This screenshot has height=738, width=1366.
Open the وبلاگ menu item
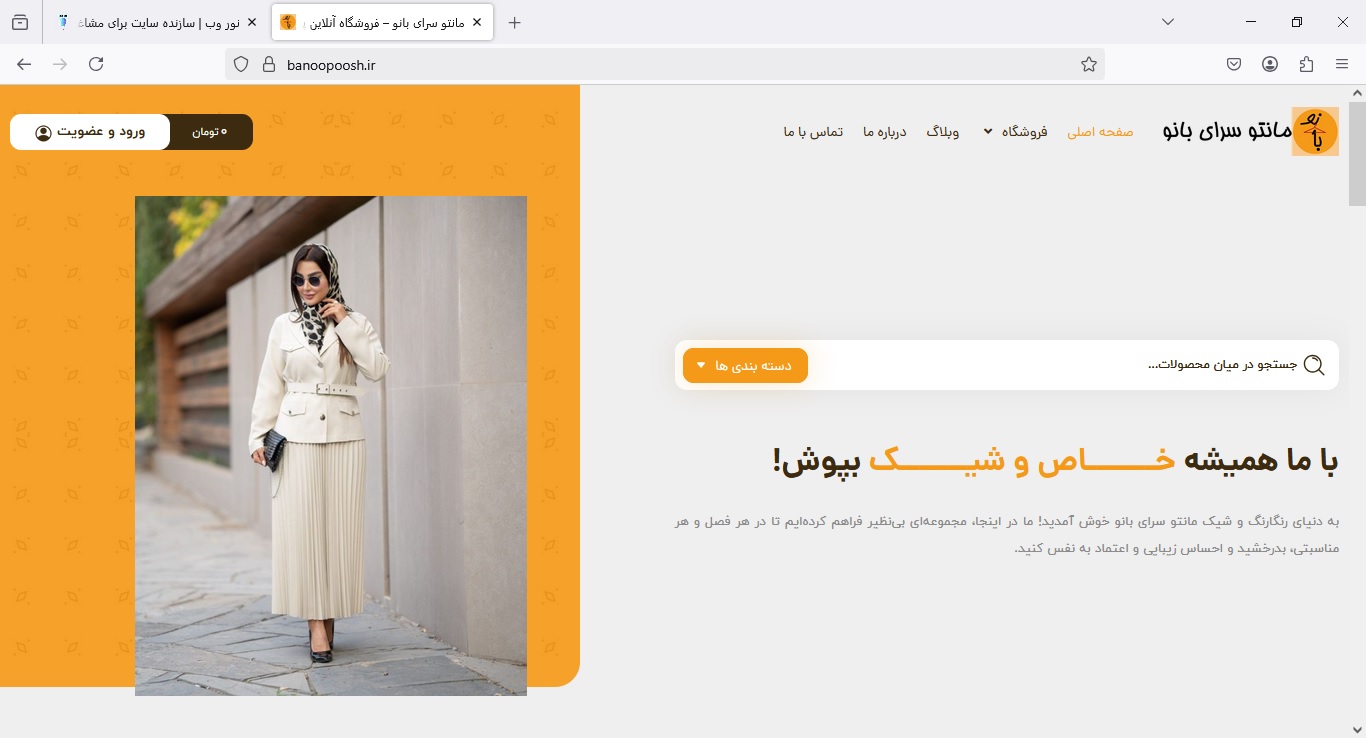pos(943,131)
